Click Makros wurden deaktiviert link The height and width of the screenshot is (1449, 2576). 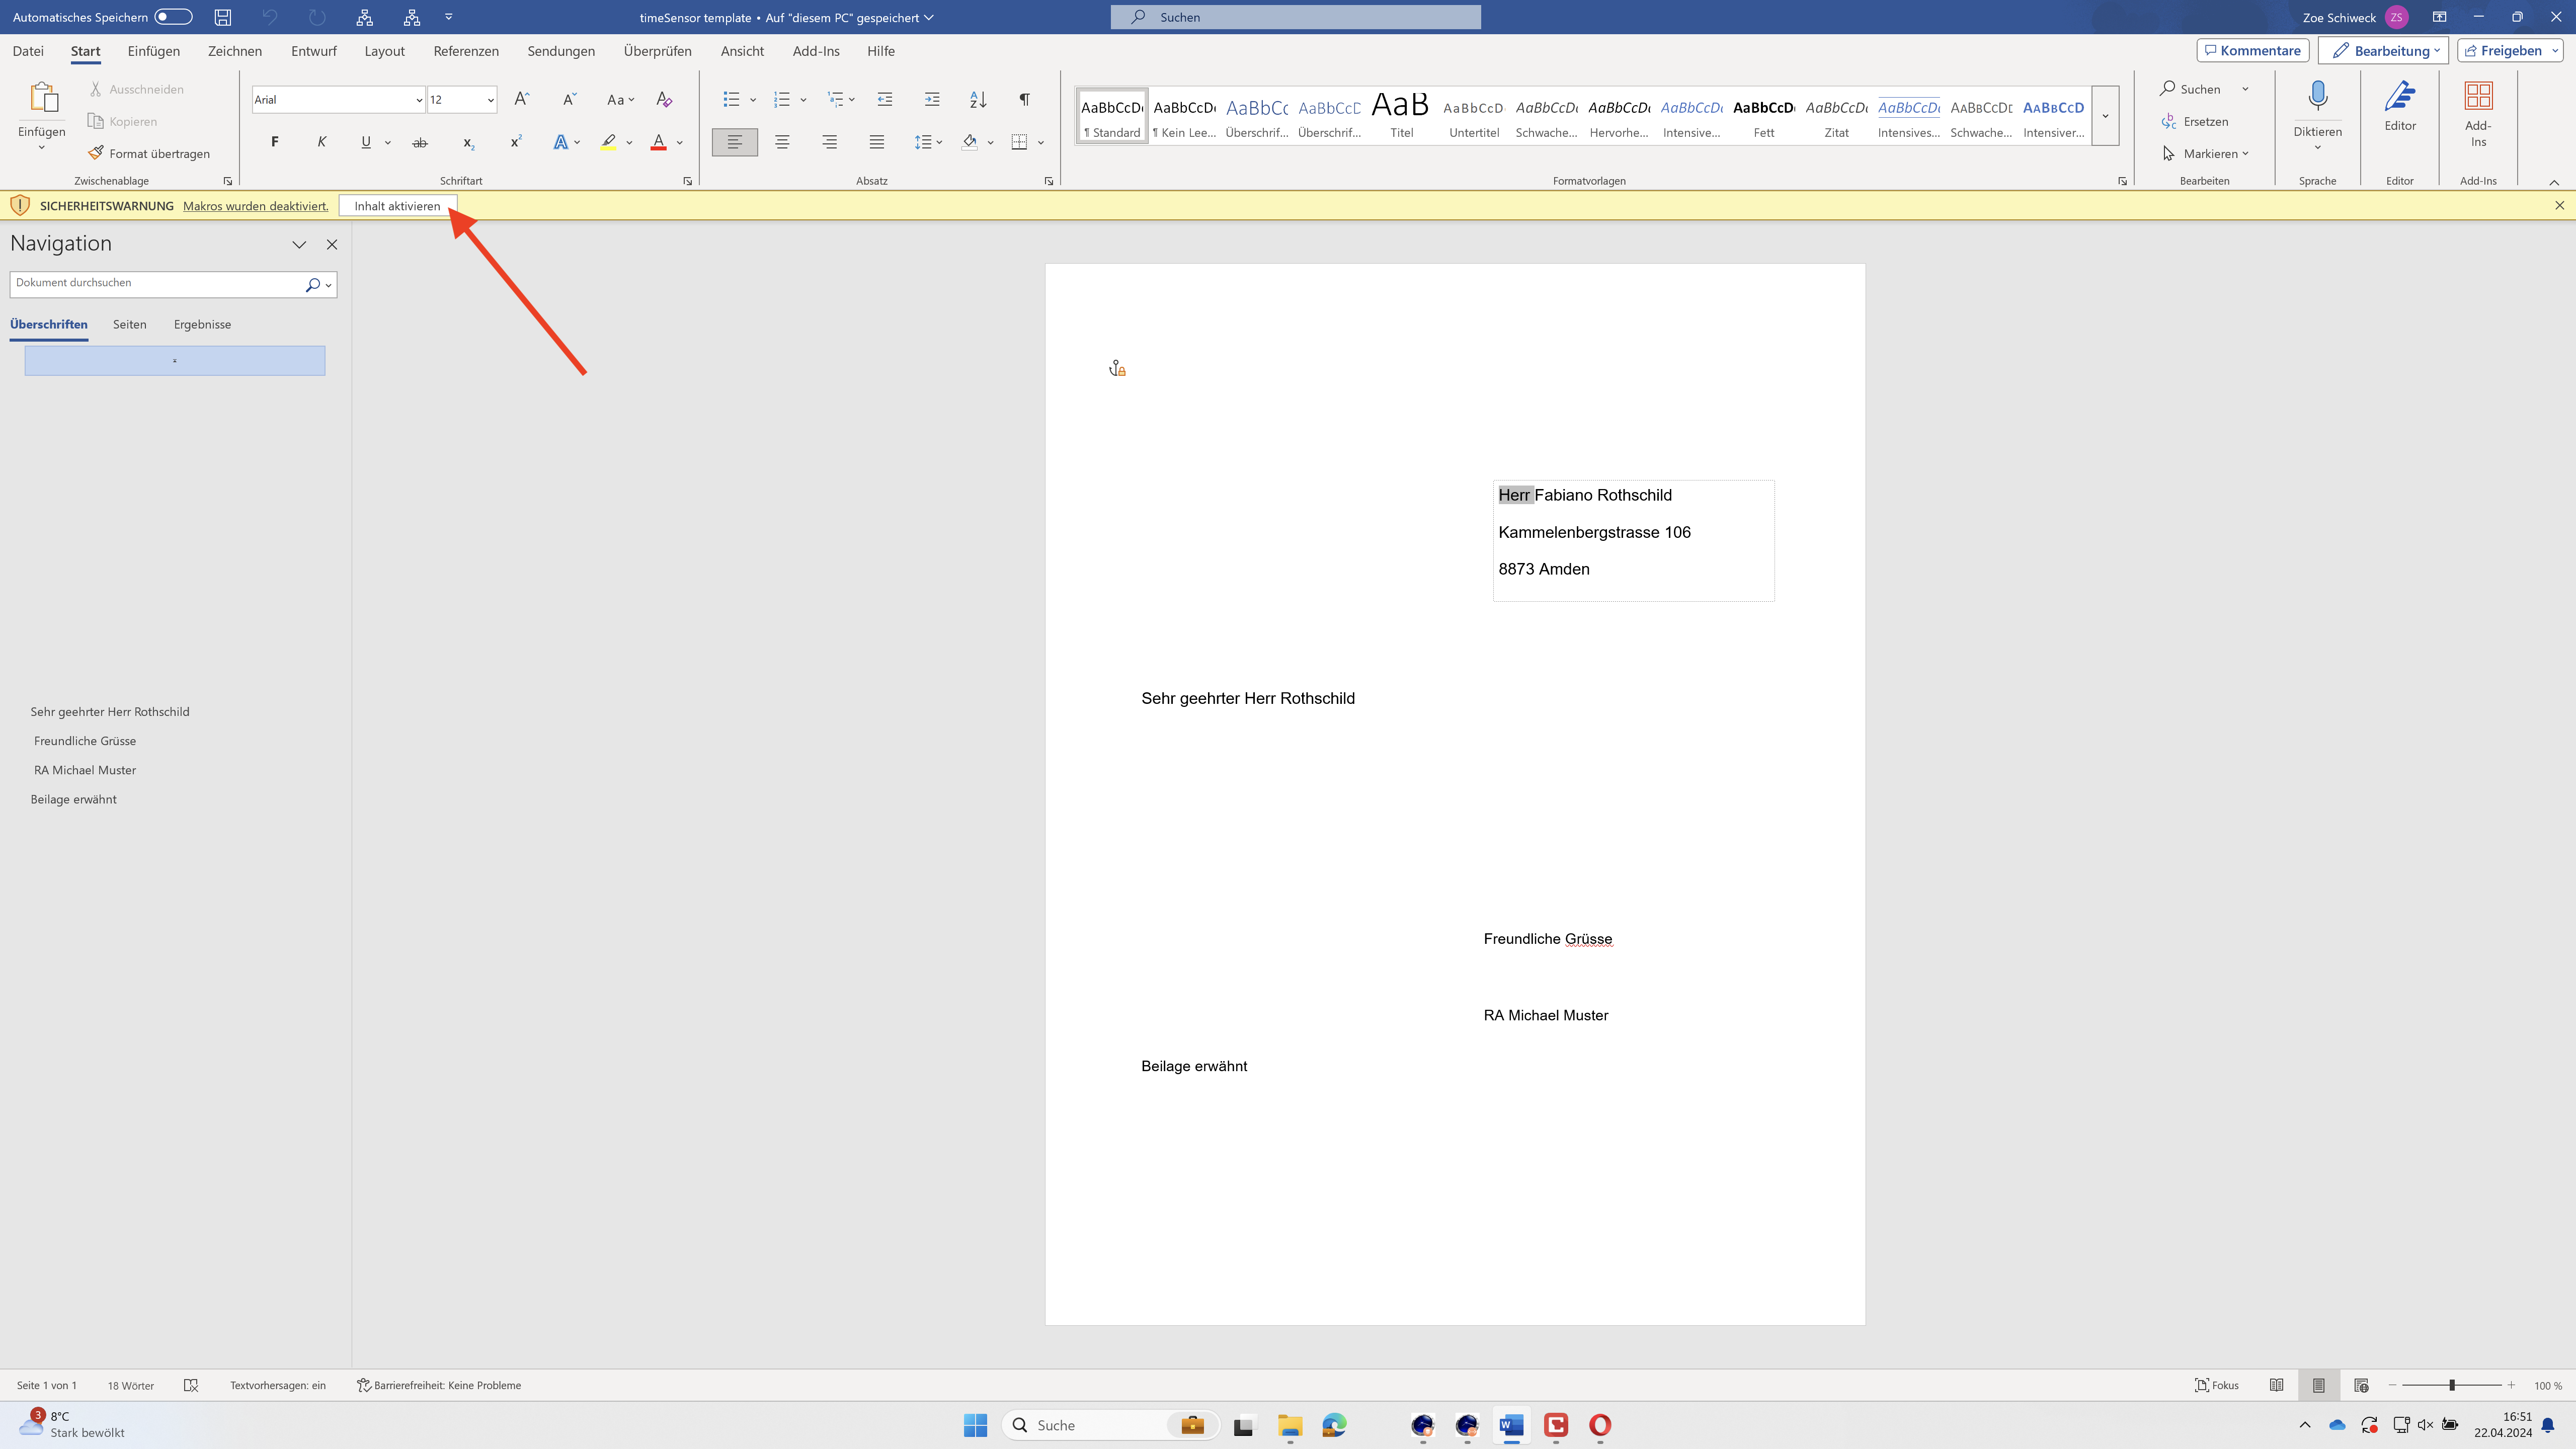coord(256,206)
